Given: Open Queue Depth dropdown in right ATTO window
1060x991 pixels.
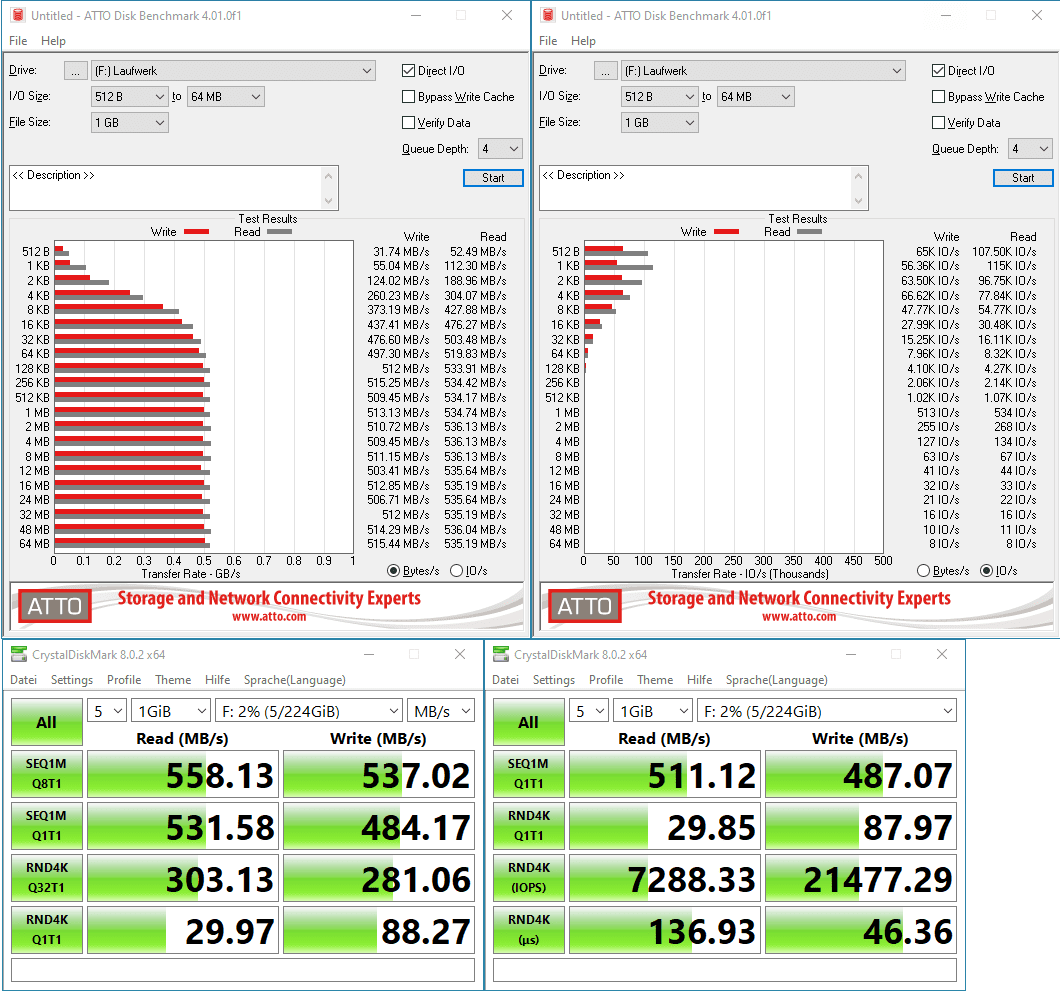Looking at the screenshot, I should click(1030, 149).
